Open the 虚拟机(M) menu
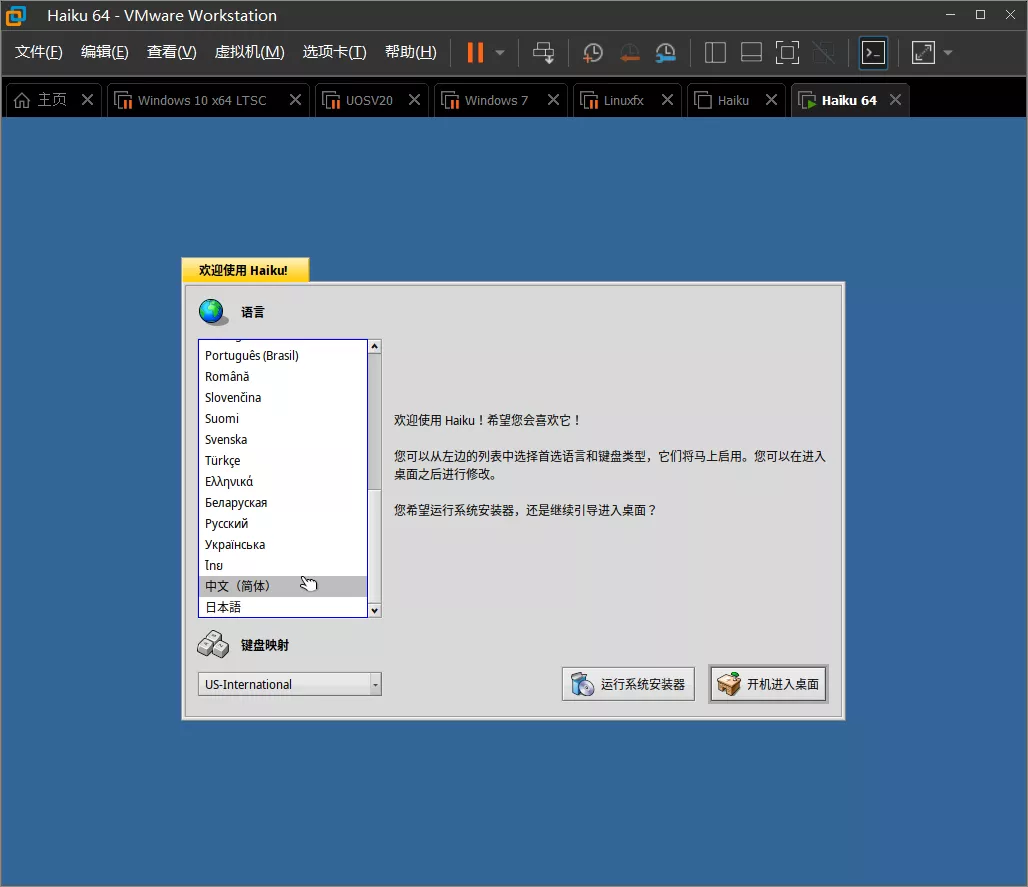Image resolution: width=1028 pixels, height=887 pixels. click(x=250, y=52)
